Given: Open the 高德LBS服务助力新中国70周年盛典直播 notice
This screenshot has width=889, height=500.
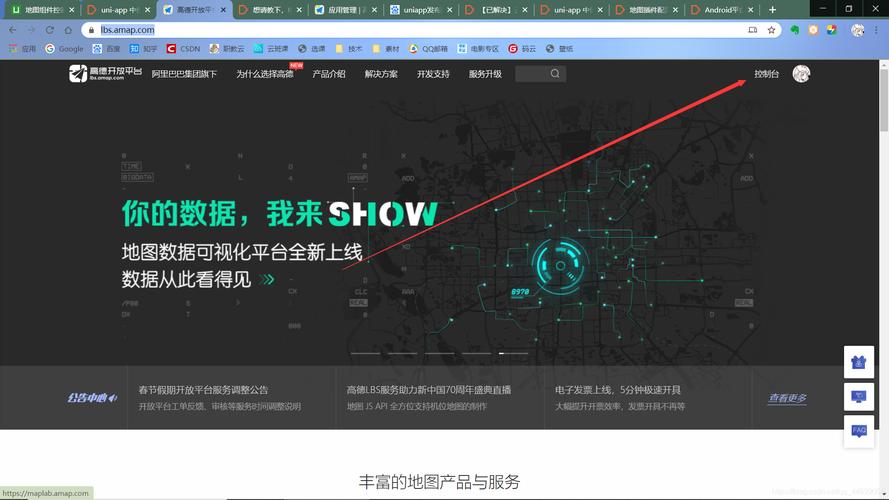Looking at the screenshot, I should [429, 390].
